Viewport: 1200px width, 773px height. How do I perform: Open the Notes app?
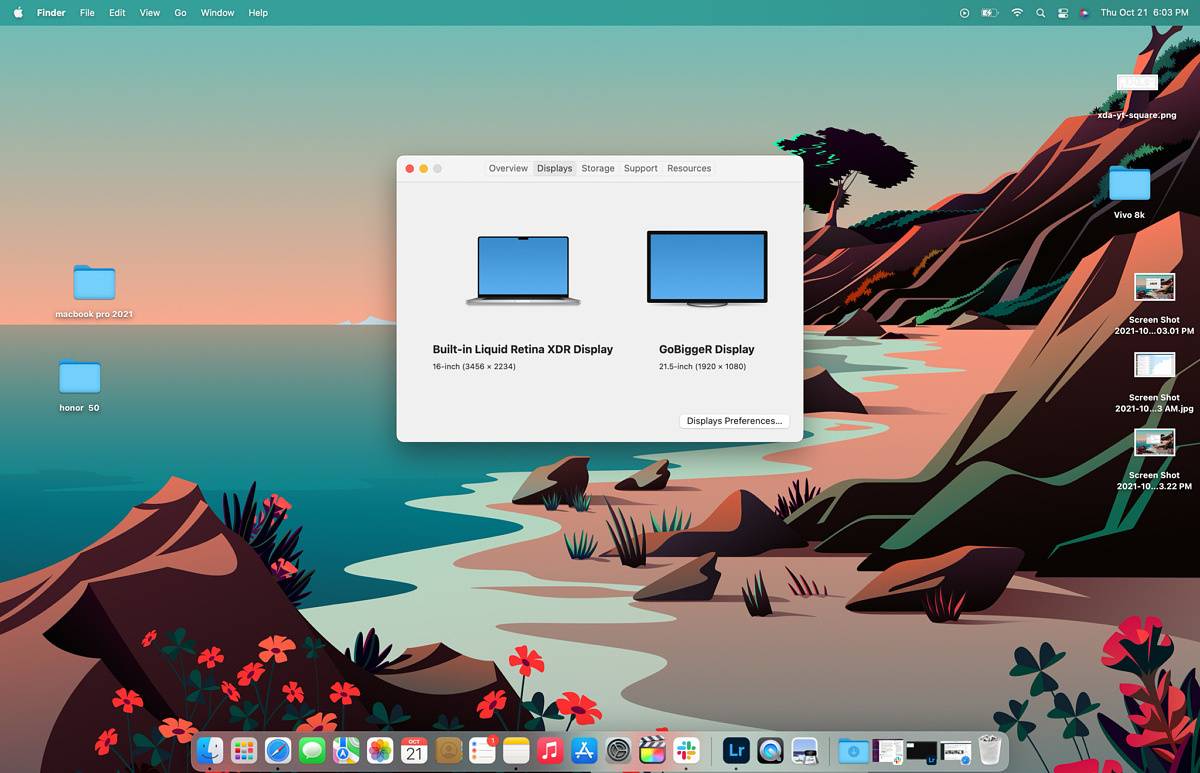pos(516,750)
